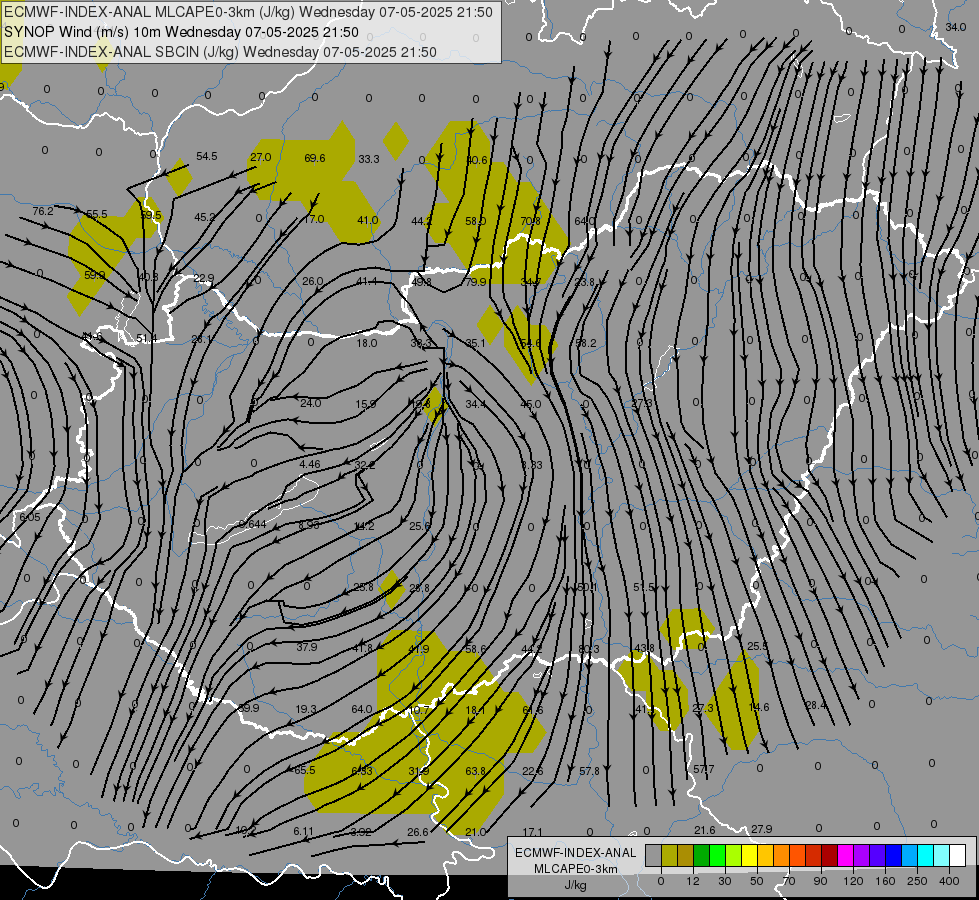
Task: Click the map value '51.5'
Action: pos(644,587)
